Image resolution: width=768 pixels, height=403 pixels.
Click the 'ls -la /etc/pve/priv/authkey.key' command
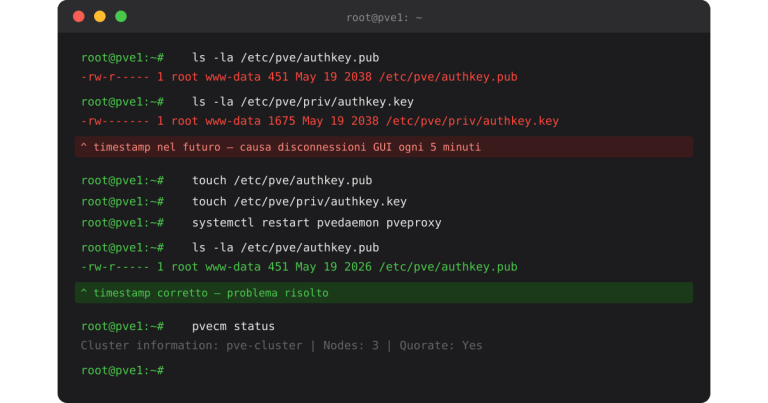coord(303,102)
